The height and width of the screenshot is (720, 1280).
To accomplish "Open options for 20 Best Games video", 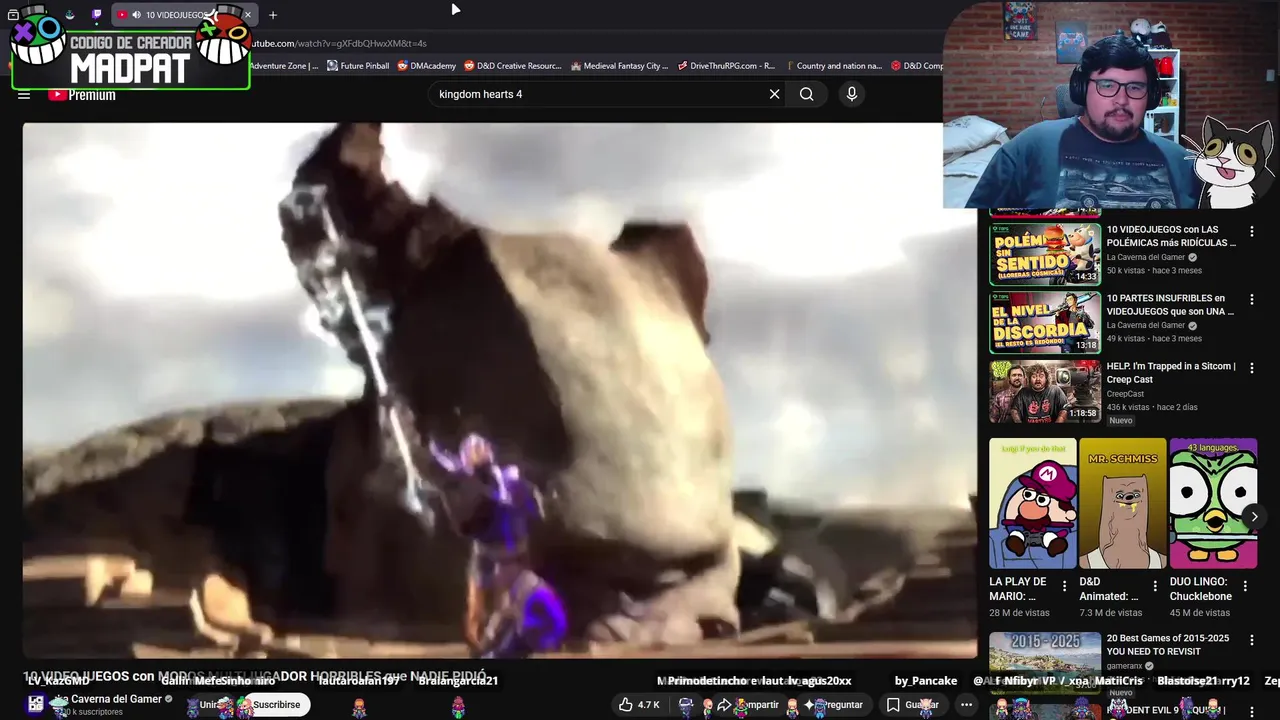I will tap(1251, 640).
